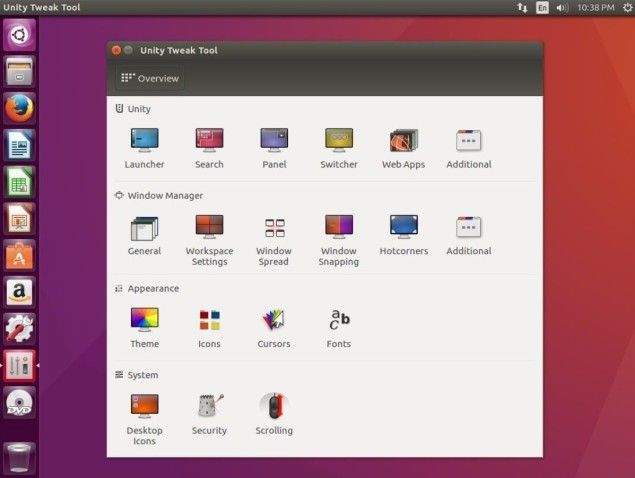Open General window manager settings
Image resolution: width=635 pixels, height=478 pixels.
145,228
